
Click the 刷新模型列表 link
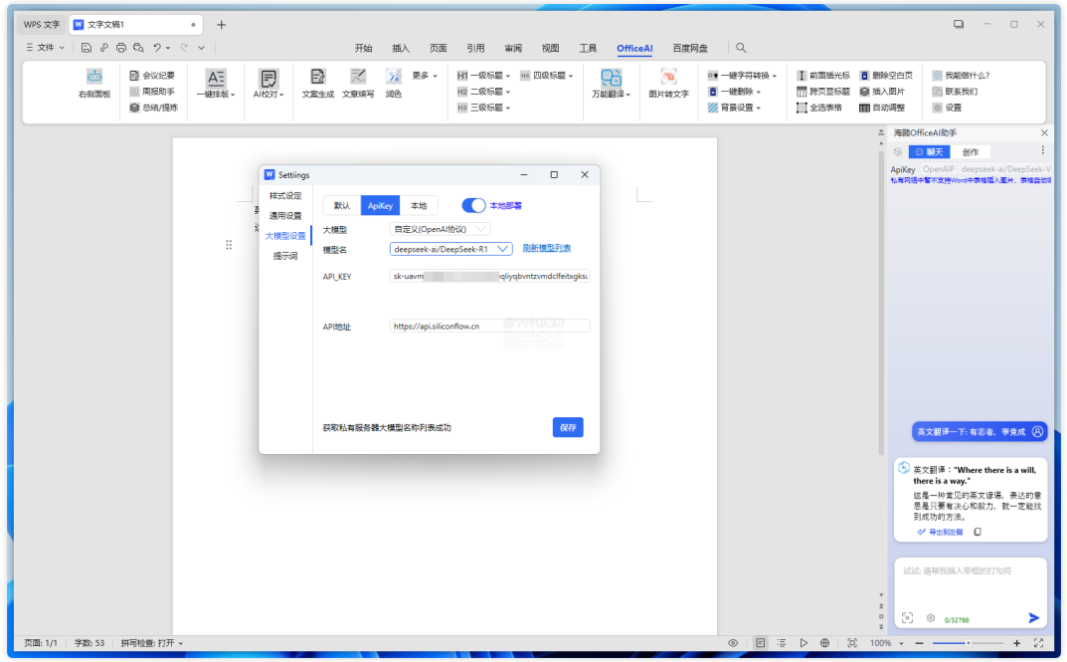click(546, 249)
